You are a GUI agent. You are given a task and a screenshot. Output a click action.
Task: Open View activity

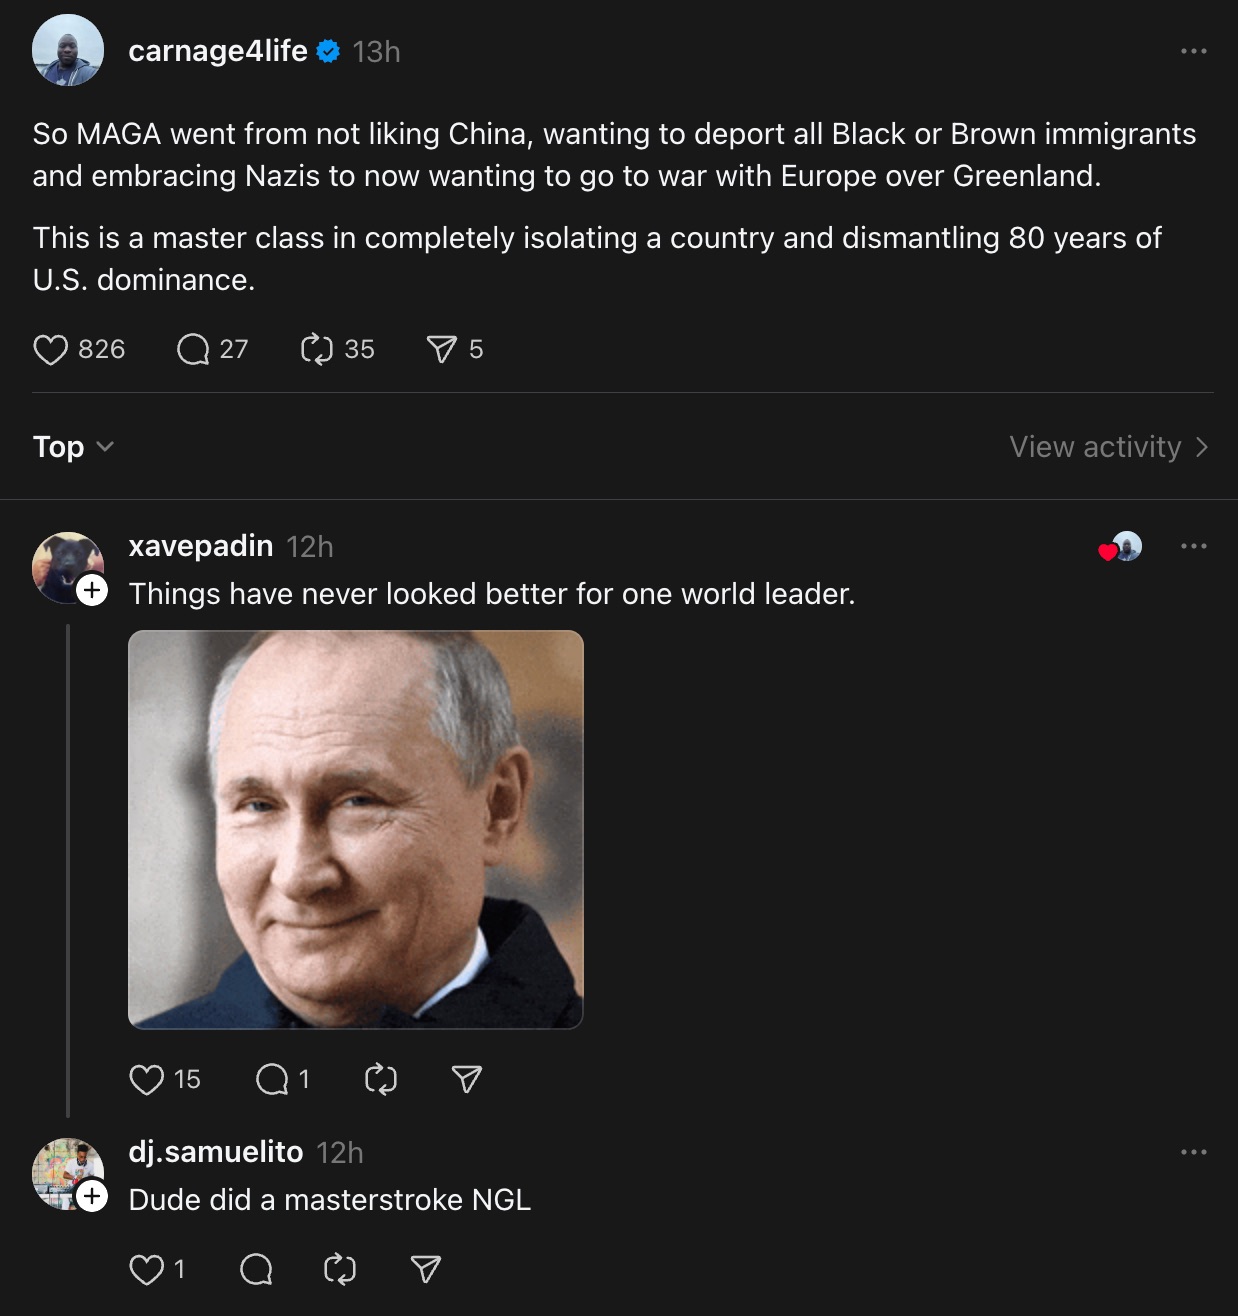[x=1106, y=447]
